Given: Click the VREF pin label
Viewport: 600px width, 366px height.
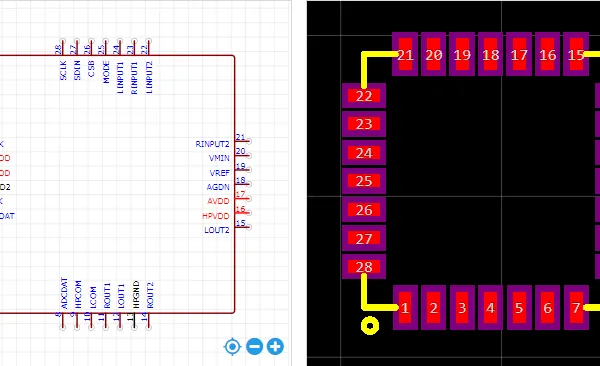Looking at the screenshot, I should click(220, 173).
